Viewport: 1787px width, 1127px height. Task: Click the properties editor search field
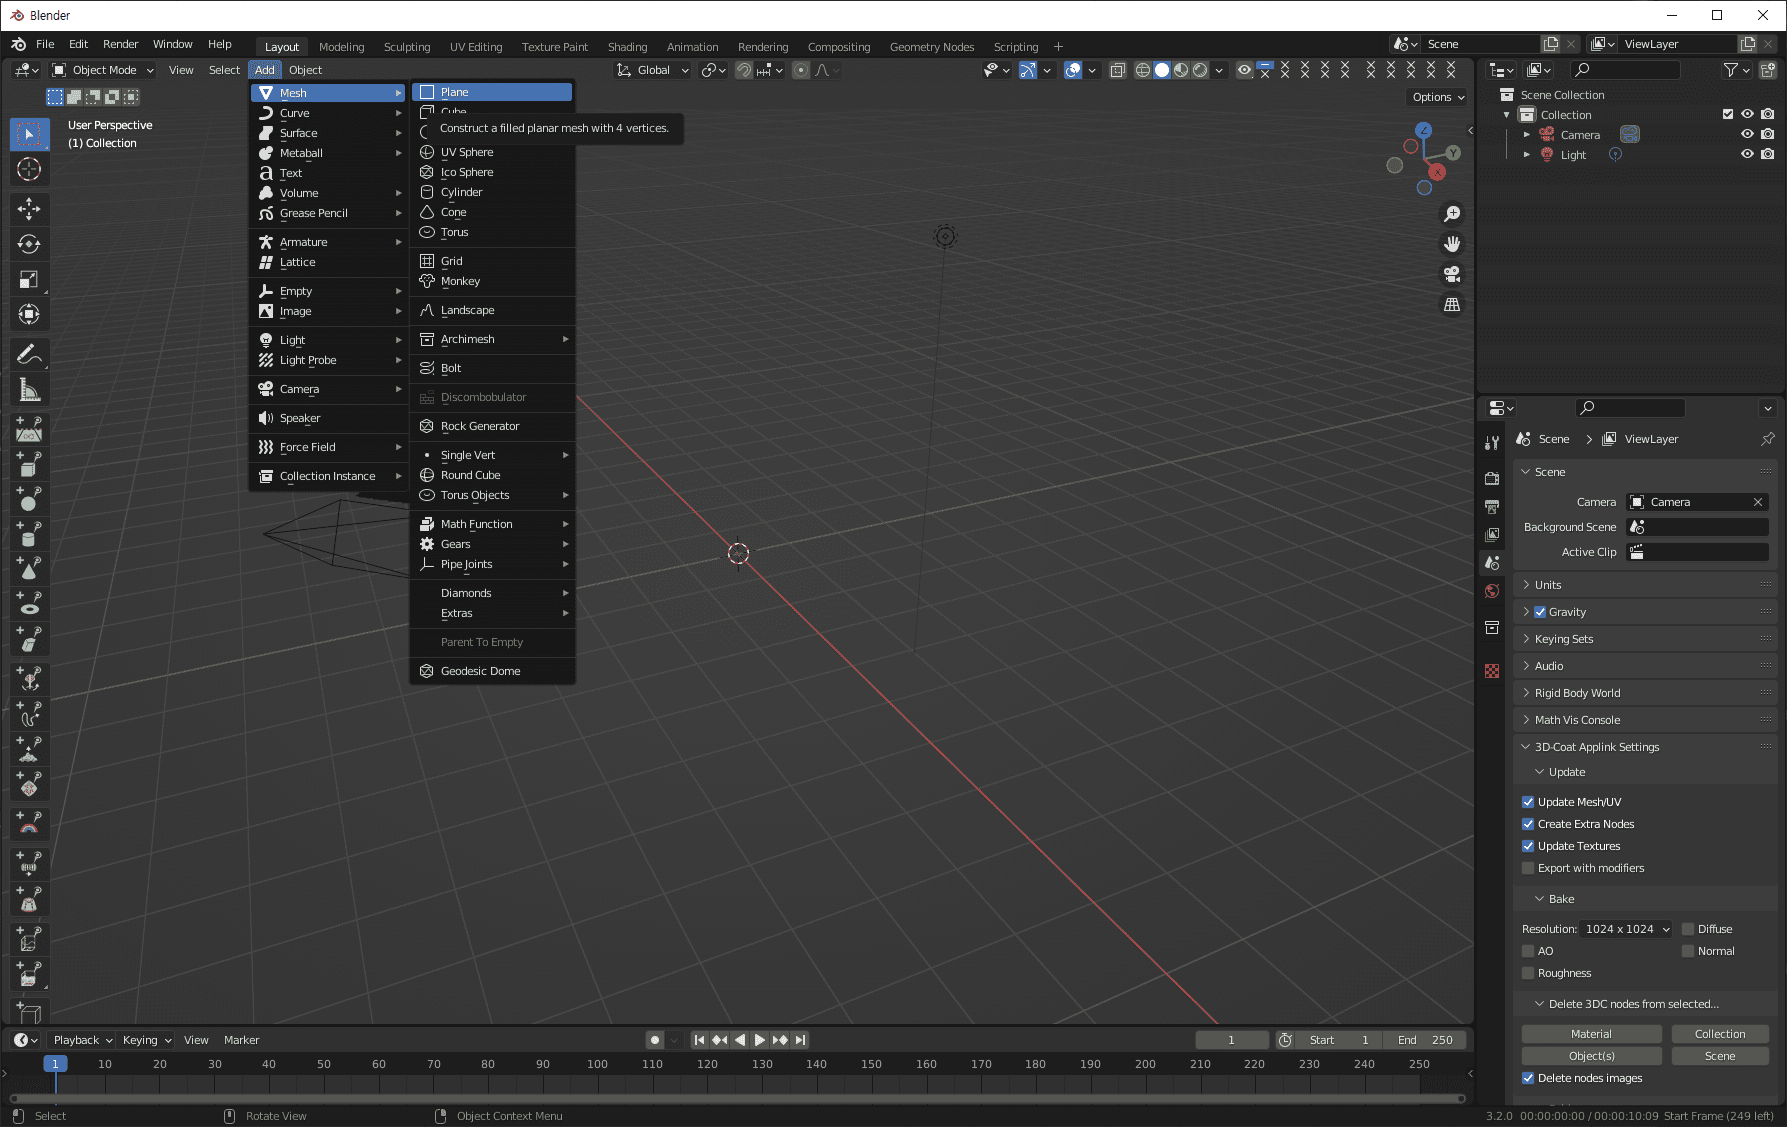click(x=1630, y=408)
